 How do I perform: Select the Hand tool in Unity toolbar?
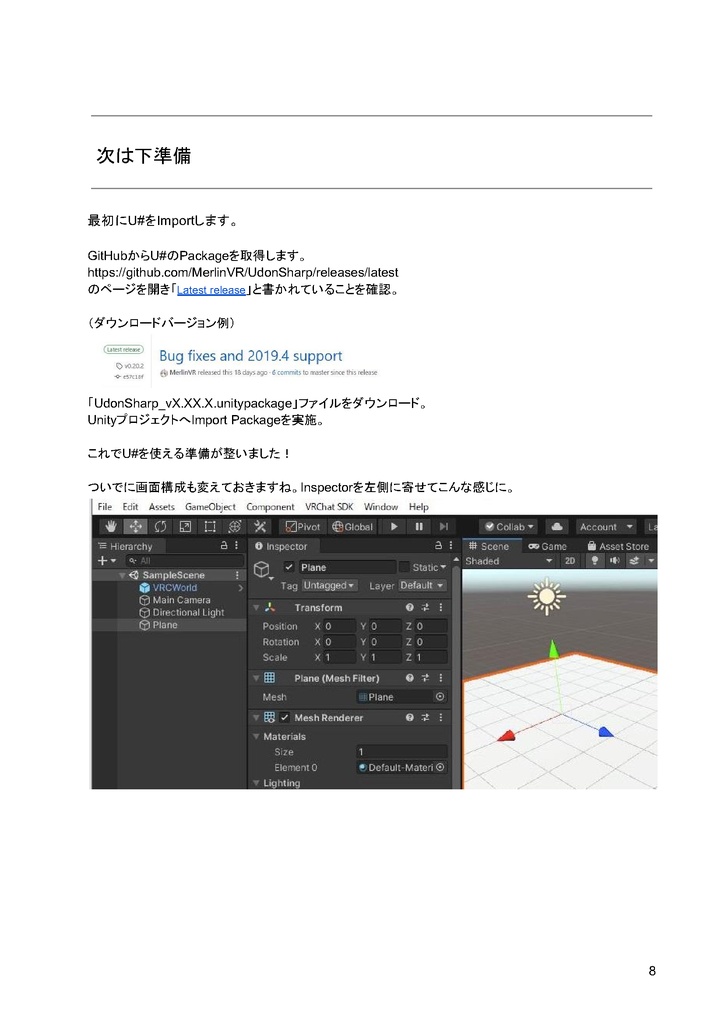coord(111,526)
